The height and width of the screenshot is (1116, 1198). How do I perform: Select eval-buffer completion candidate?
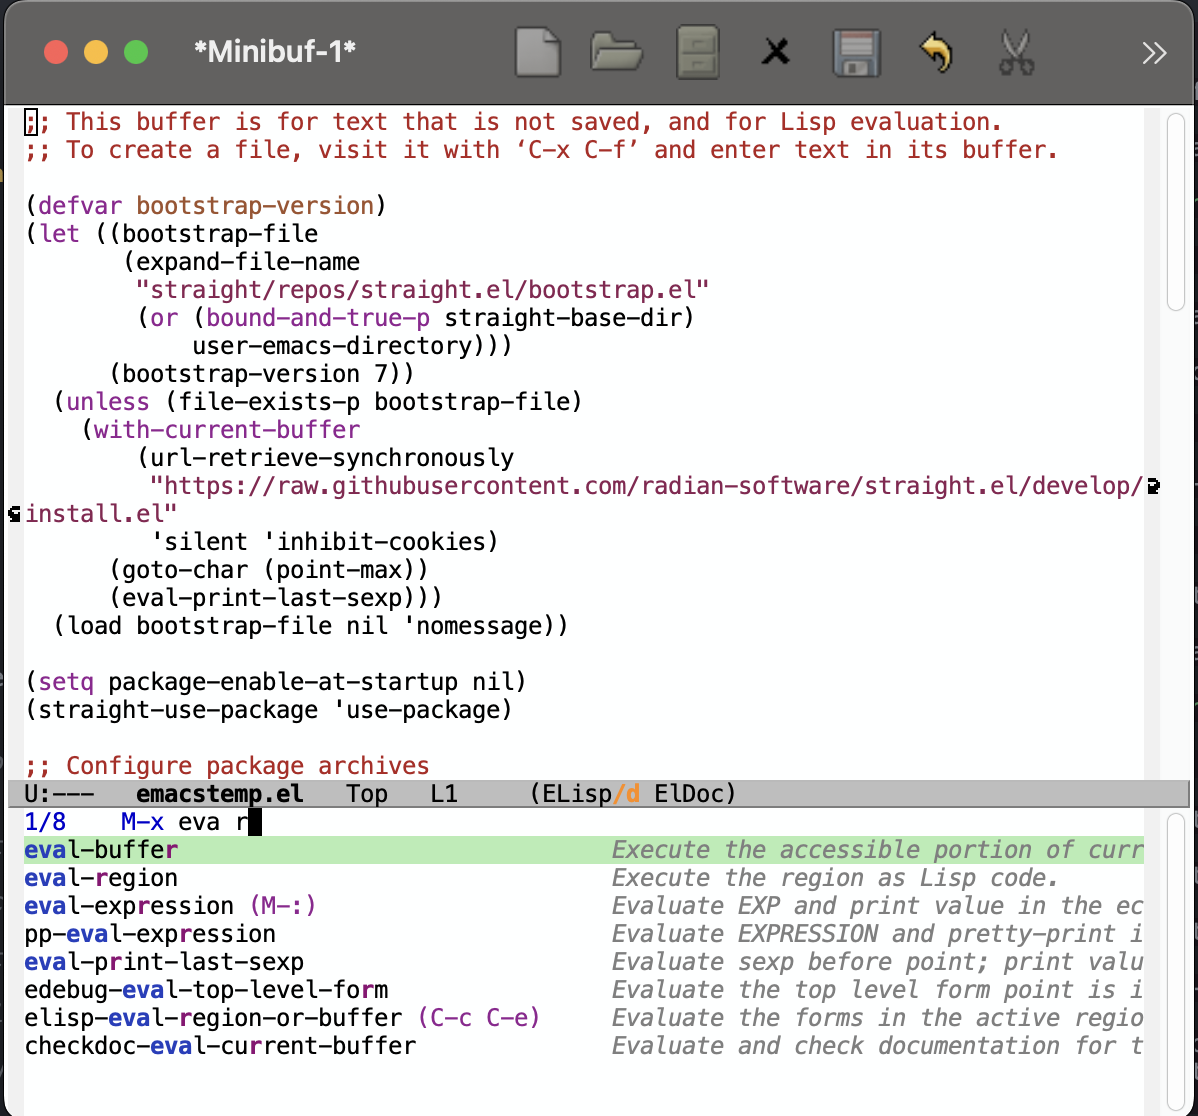(584, 850)
